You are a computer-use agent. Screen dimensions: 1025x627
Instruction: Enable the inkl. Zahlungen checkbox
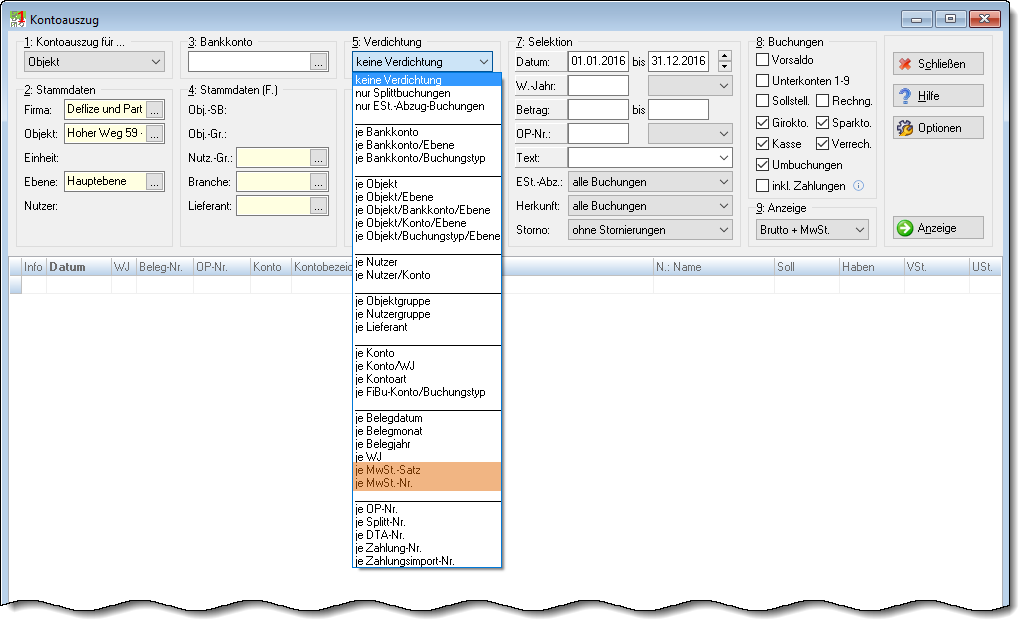[762, 186]
